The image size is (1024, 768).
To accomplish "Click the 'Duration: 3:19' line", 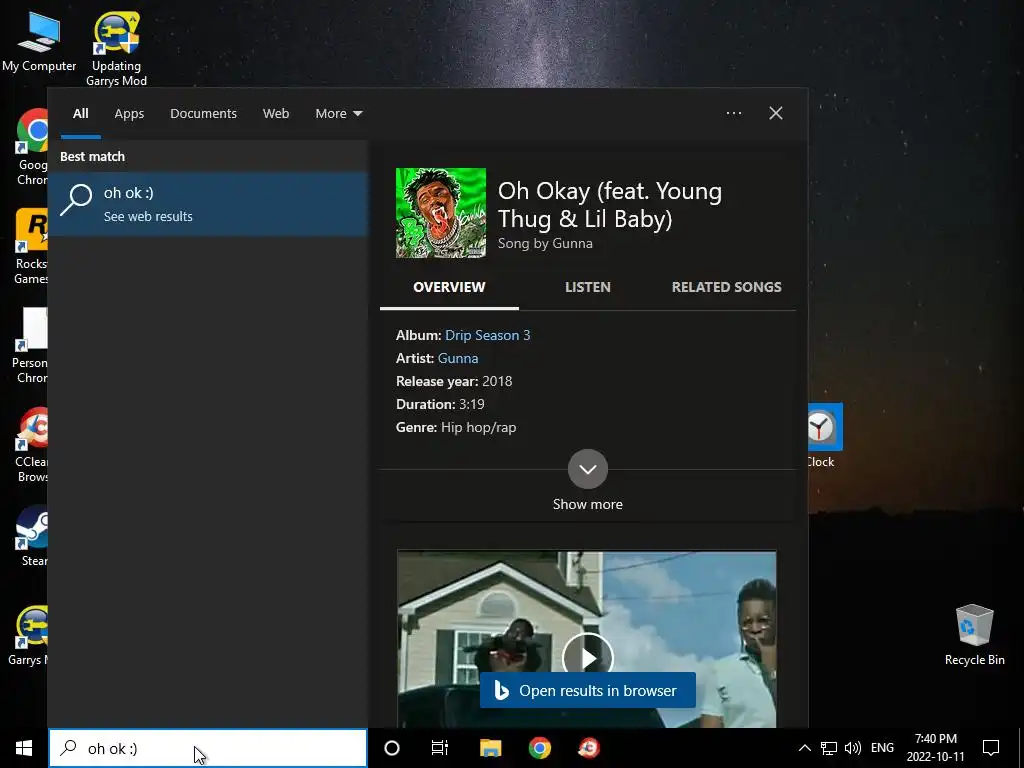I will click(x=440, y=404).
